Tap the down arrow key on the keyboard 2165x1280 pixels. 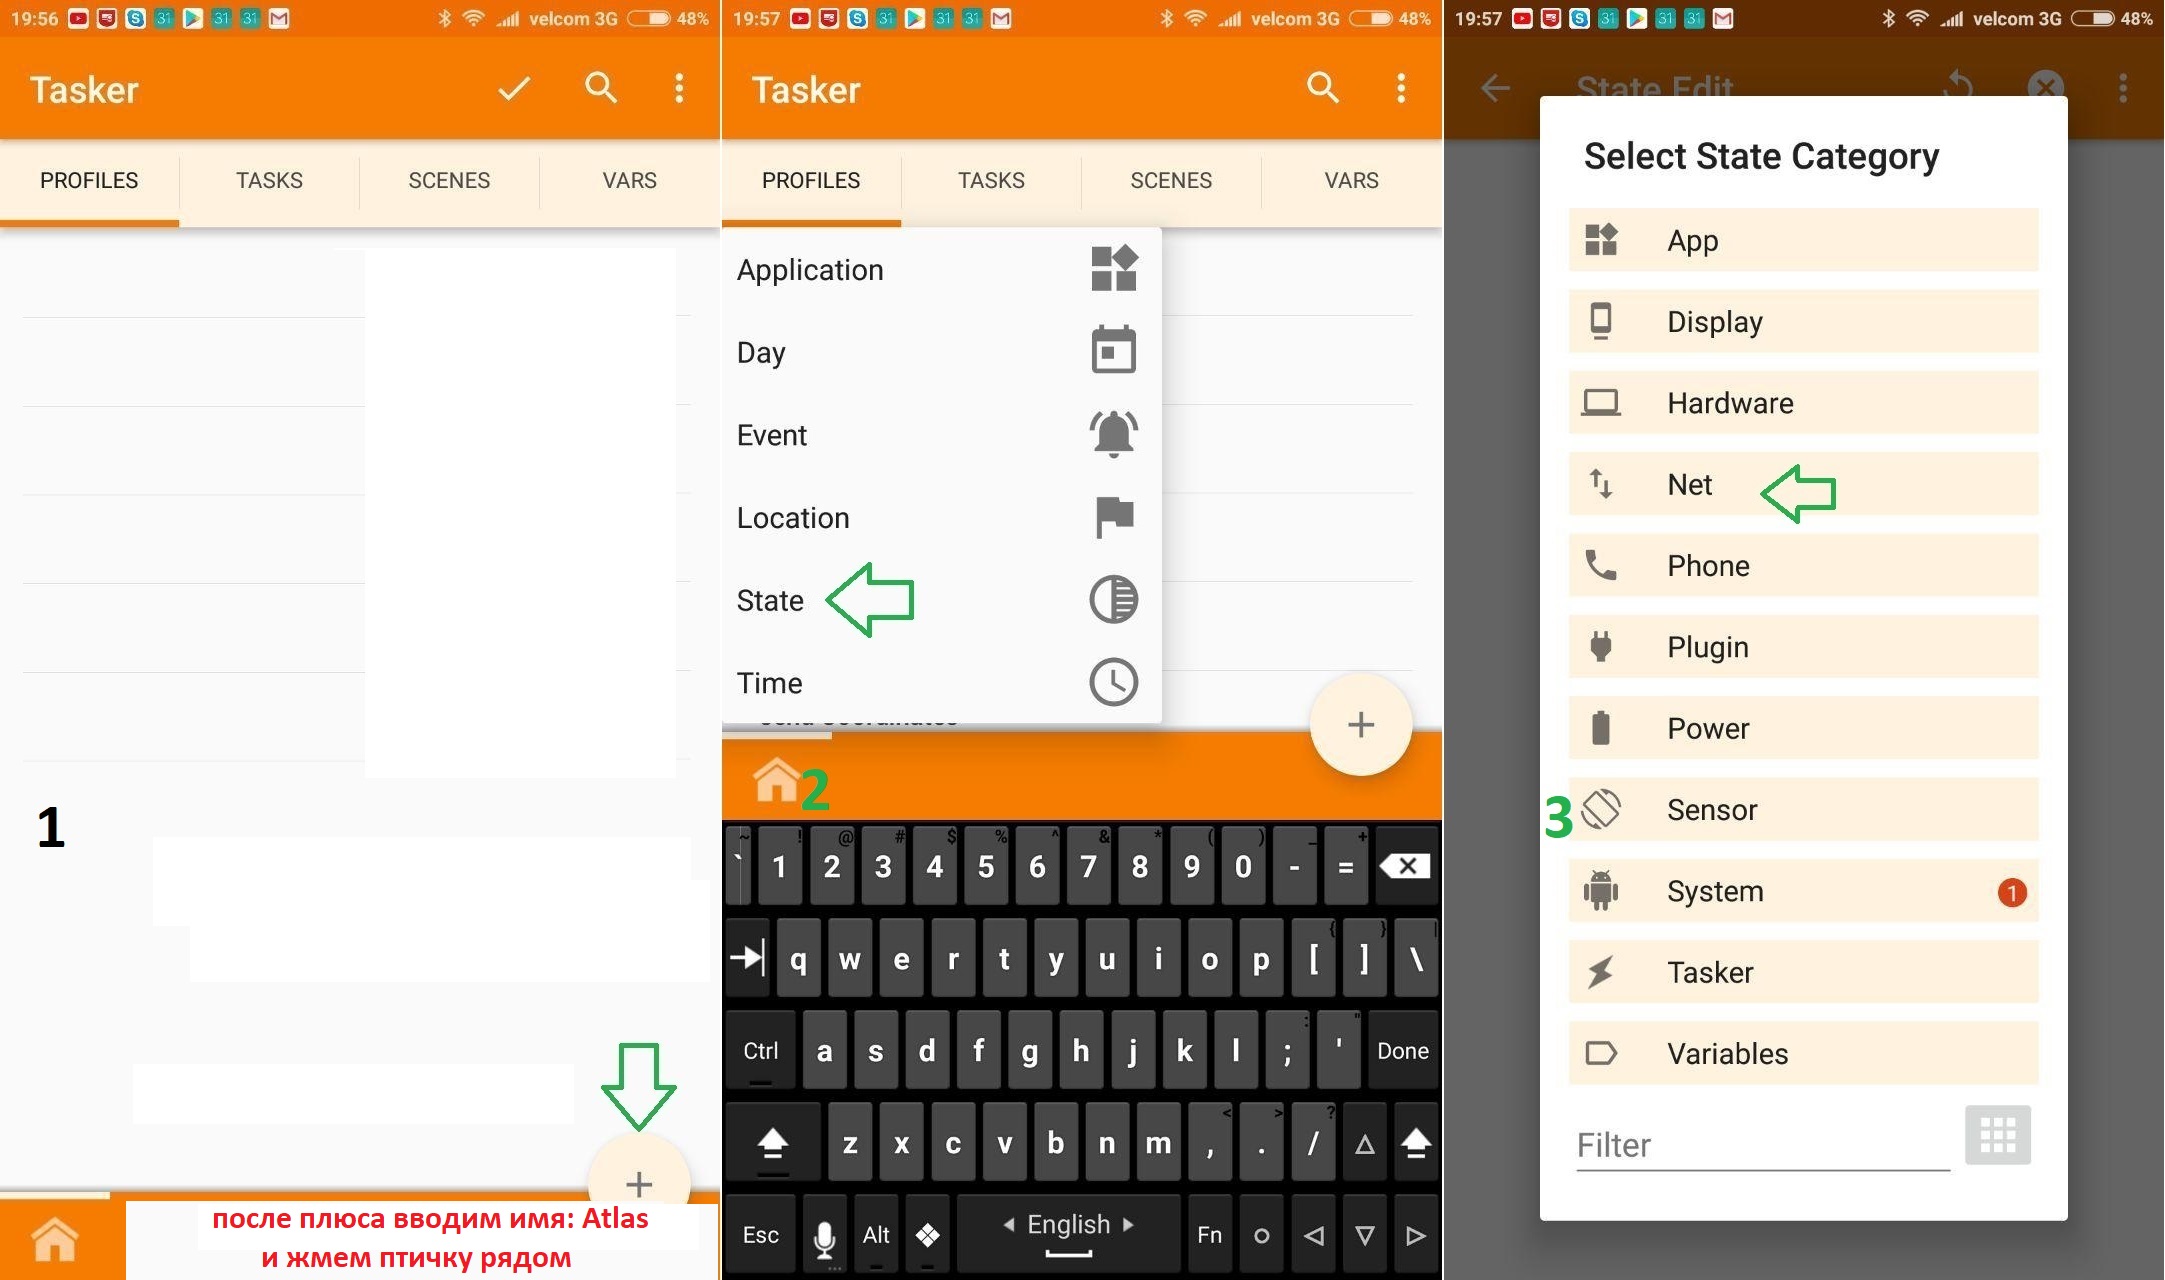[x=1365, y=1235]
